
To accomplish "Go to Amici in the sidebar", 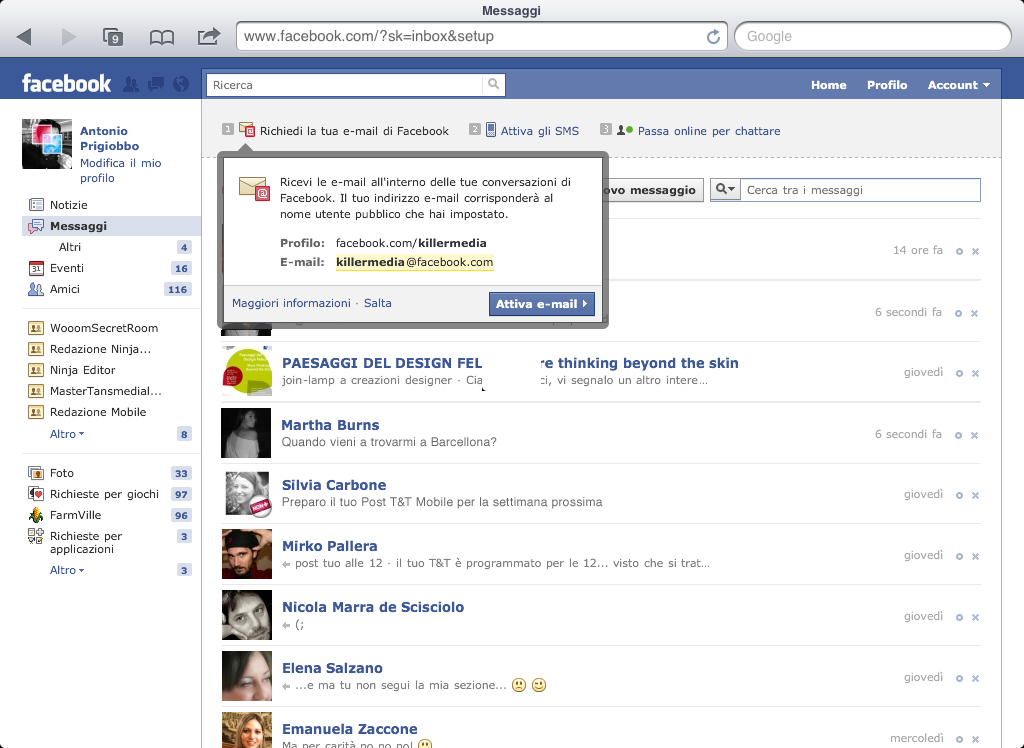I will [x=65, y=289].
